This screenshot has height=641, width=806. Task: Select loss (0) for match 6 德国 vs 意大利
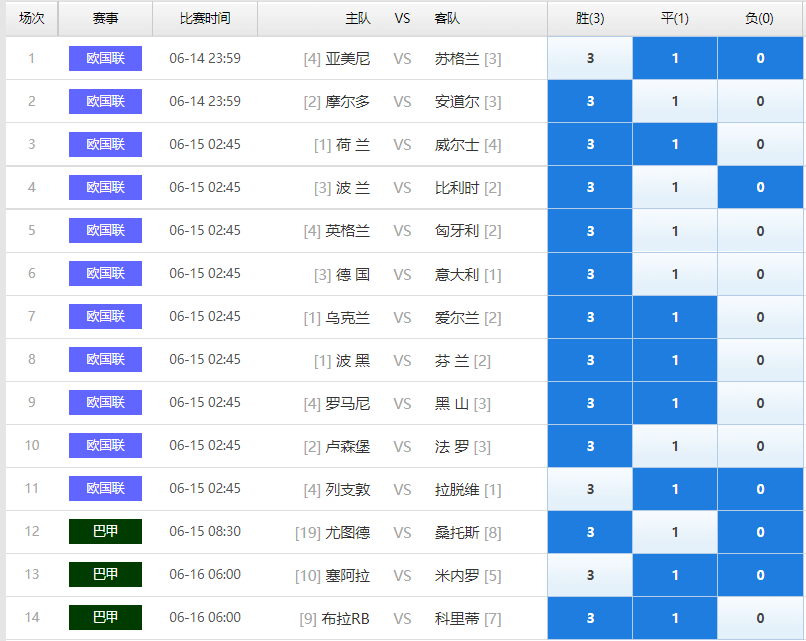pos(760,274)
